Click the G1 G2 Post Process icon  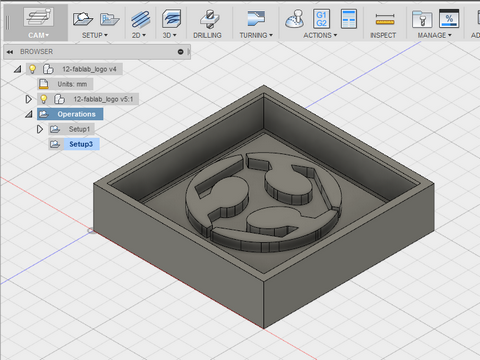321,19
